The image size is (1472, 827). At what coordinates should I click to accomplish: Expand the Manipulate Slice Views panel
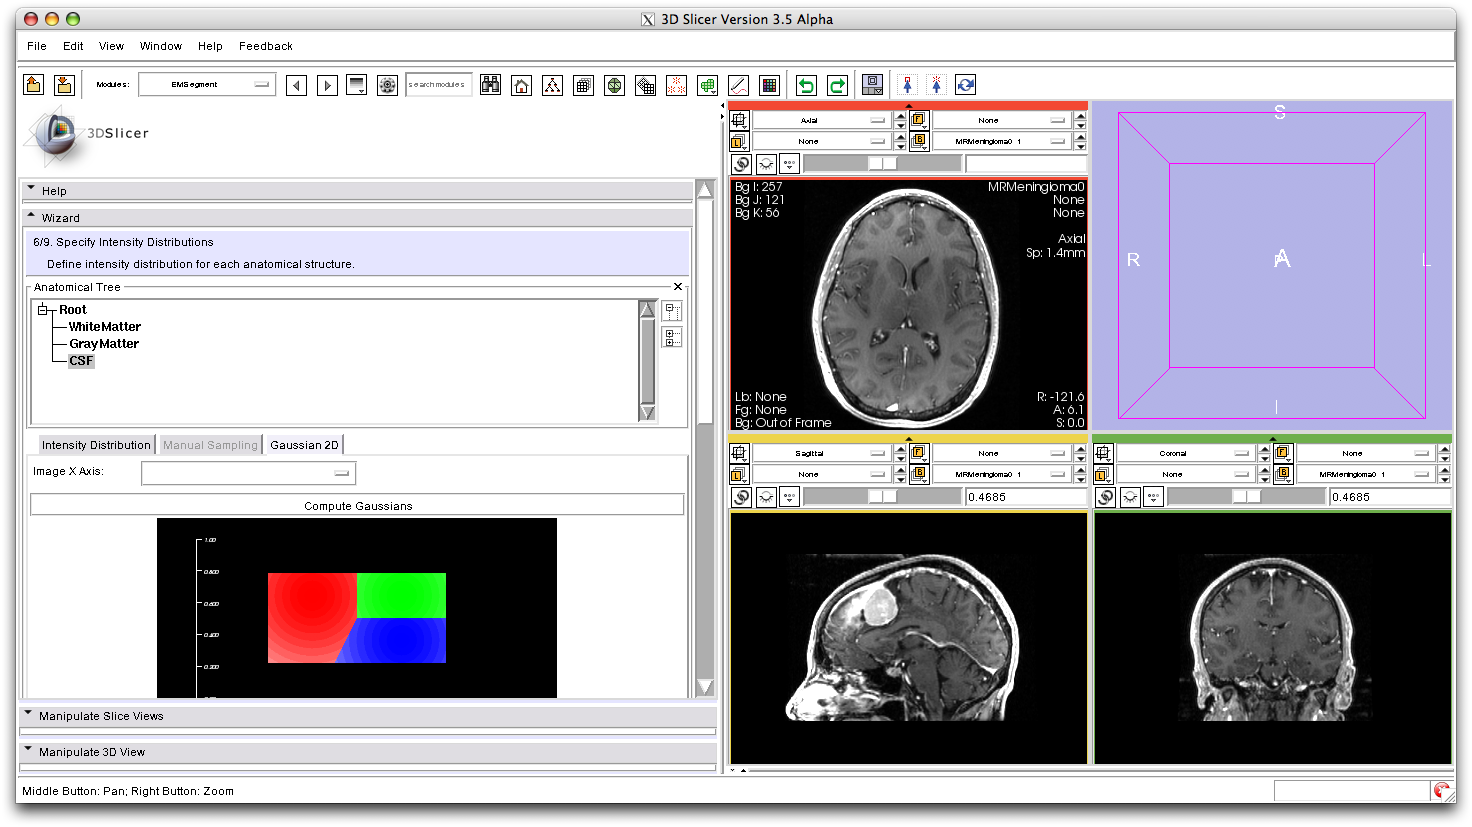point(100,716)
